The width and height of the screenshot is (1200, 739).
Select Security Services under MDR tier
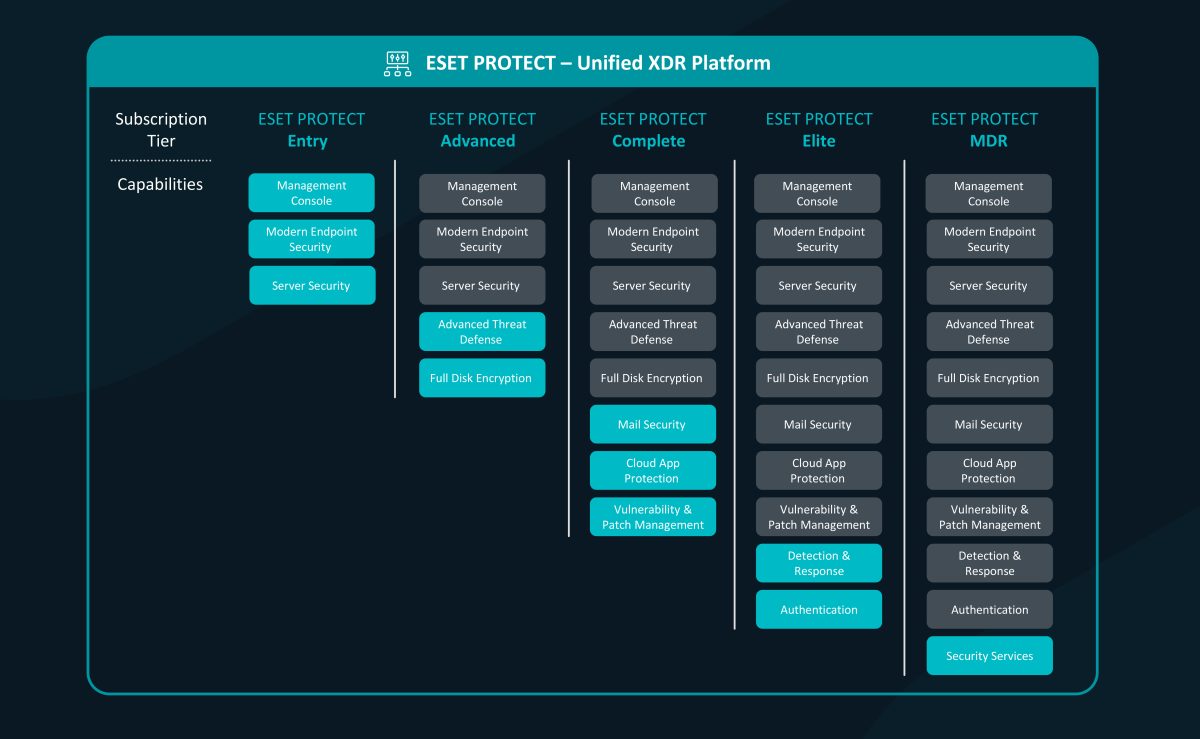tap(989, 655)
